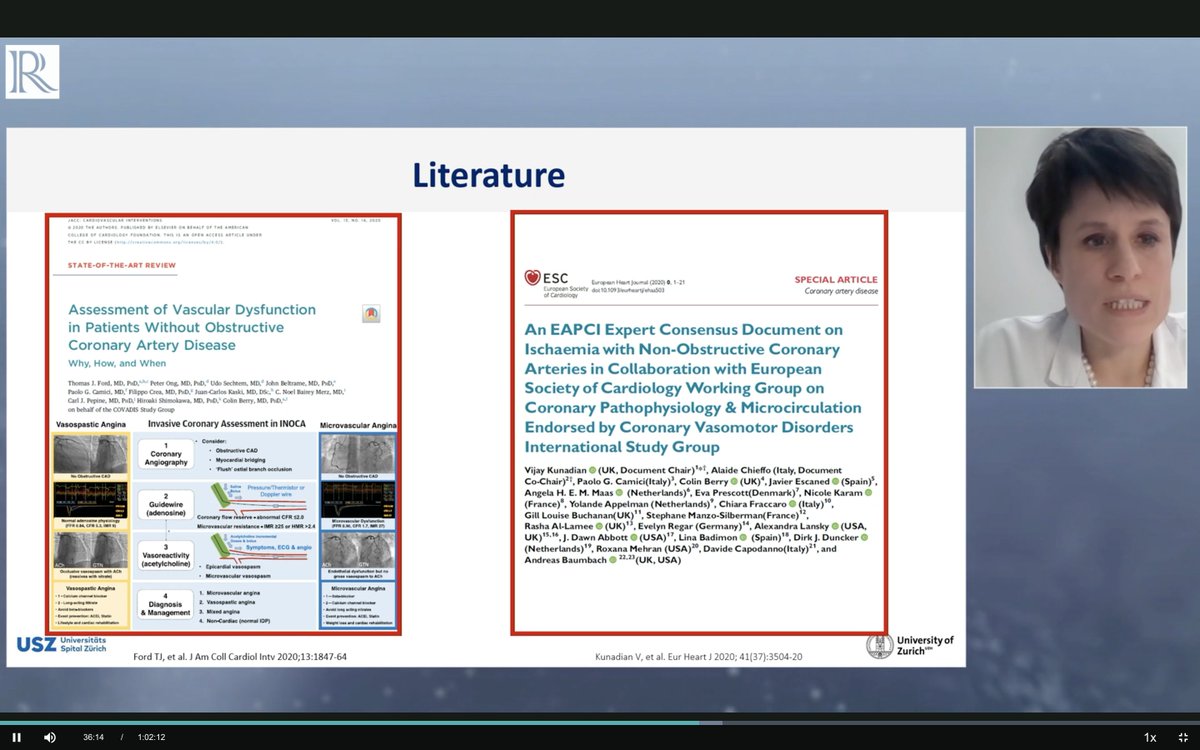Screen dimensions: 1200x750
Task: Click the University of Zurich logo
Action: point(910,645)
